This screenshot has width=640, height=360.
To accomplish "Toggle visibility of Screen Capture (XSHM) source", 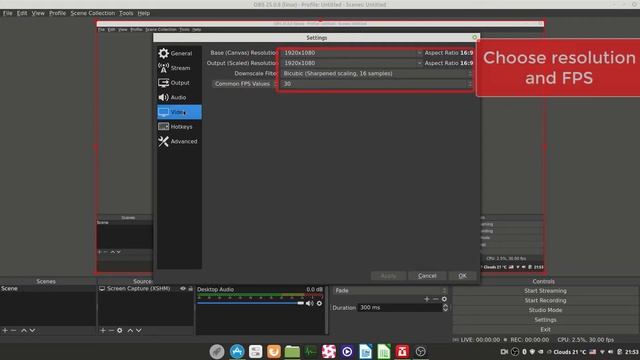I will coord(183,289).
